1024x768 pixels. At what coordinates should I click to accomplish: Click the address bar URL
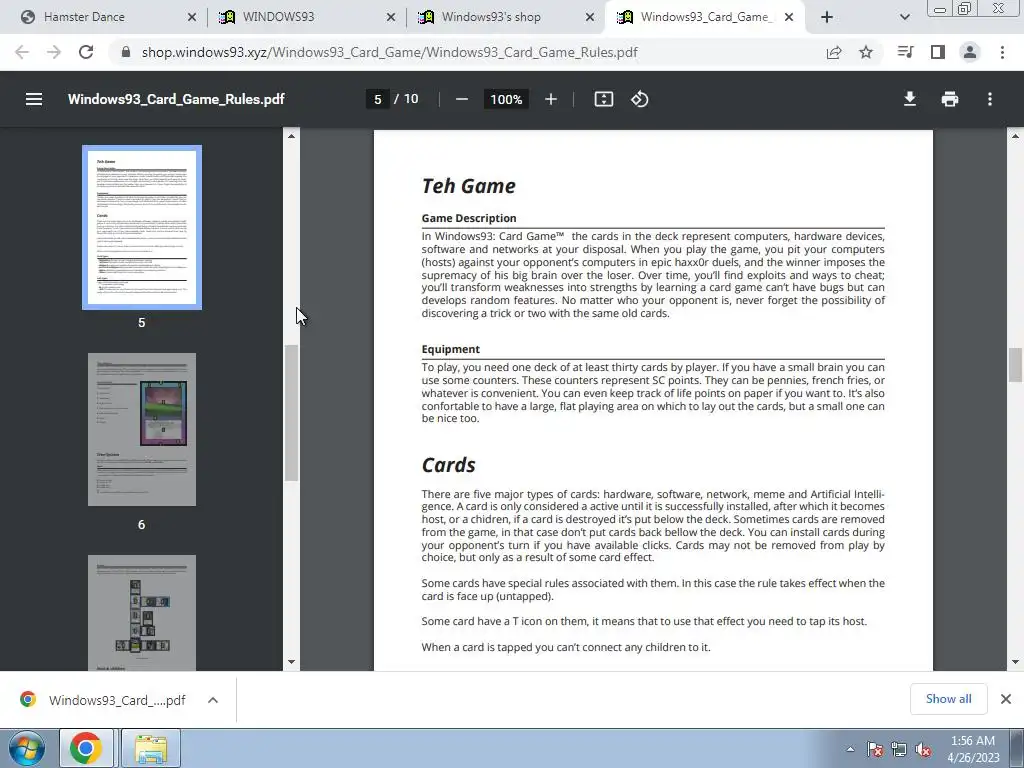[389, 52]
